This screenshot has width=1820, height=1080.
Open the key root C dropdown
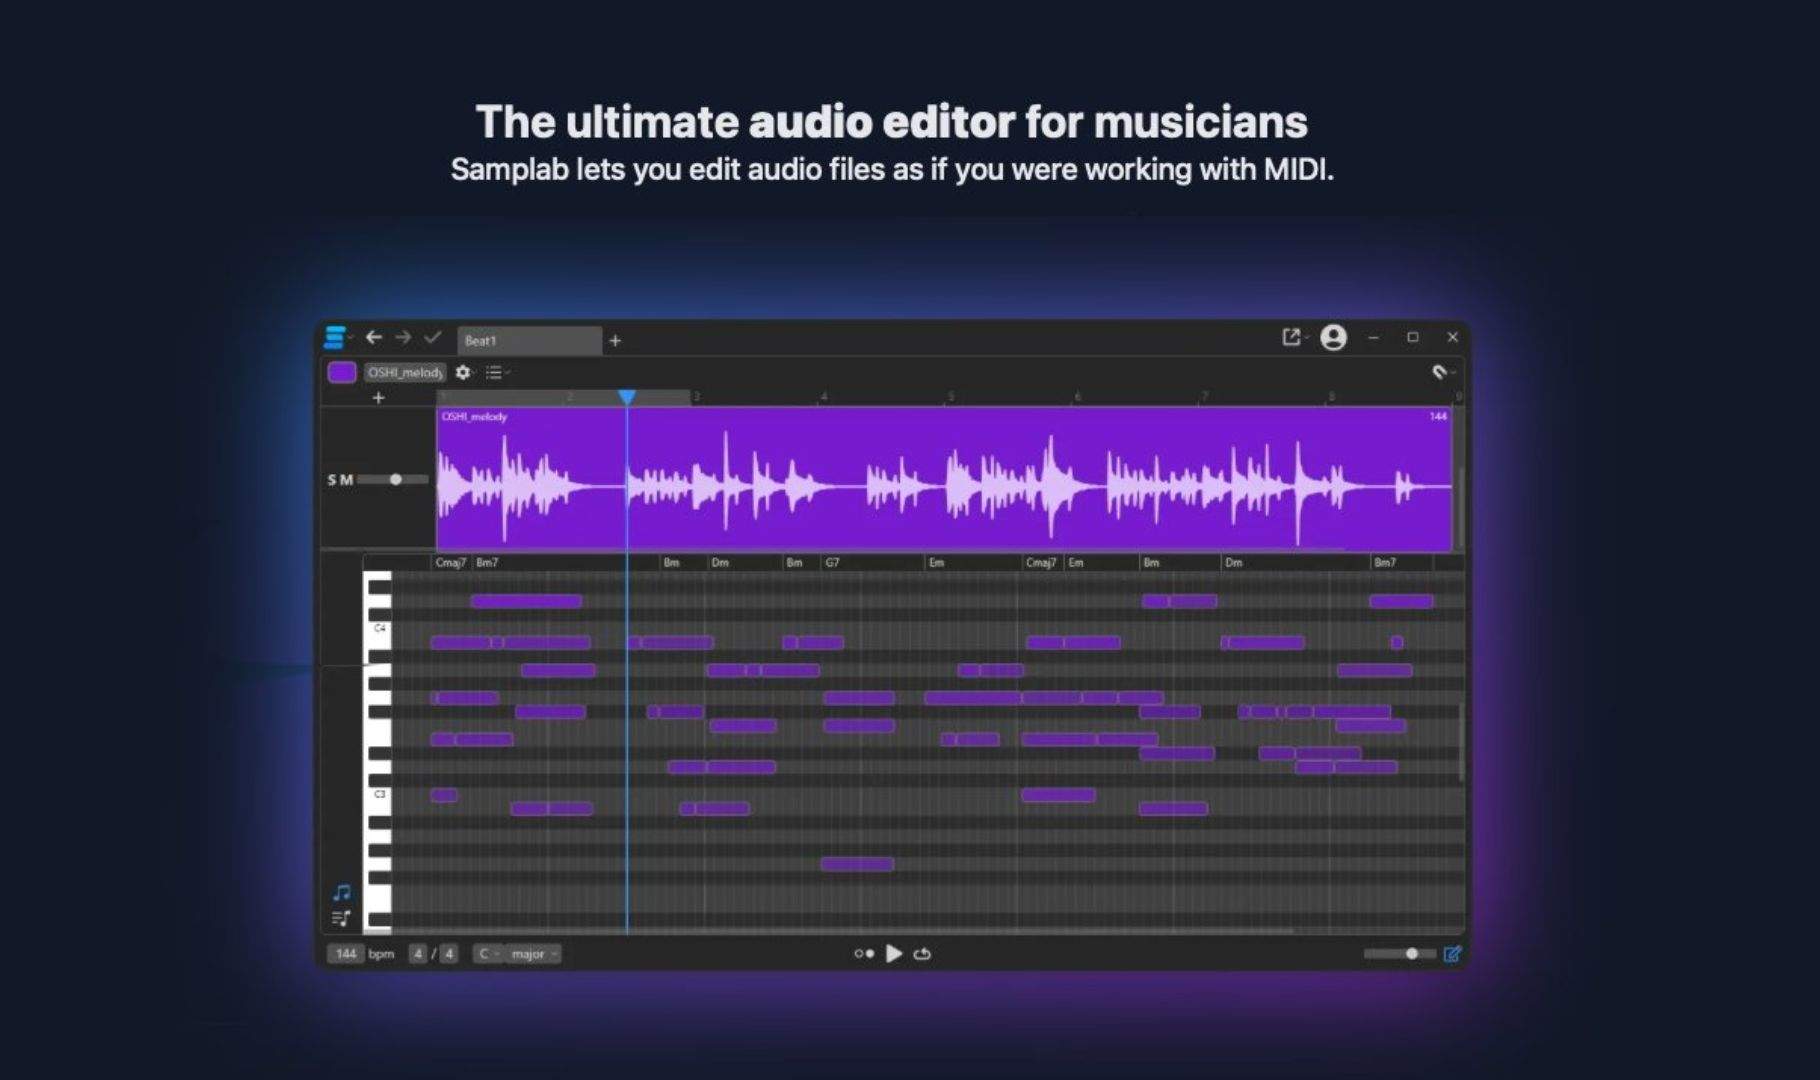click(488, 954)
